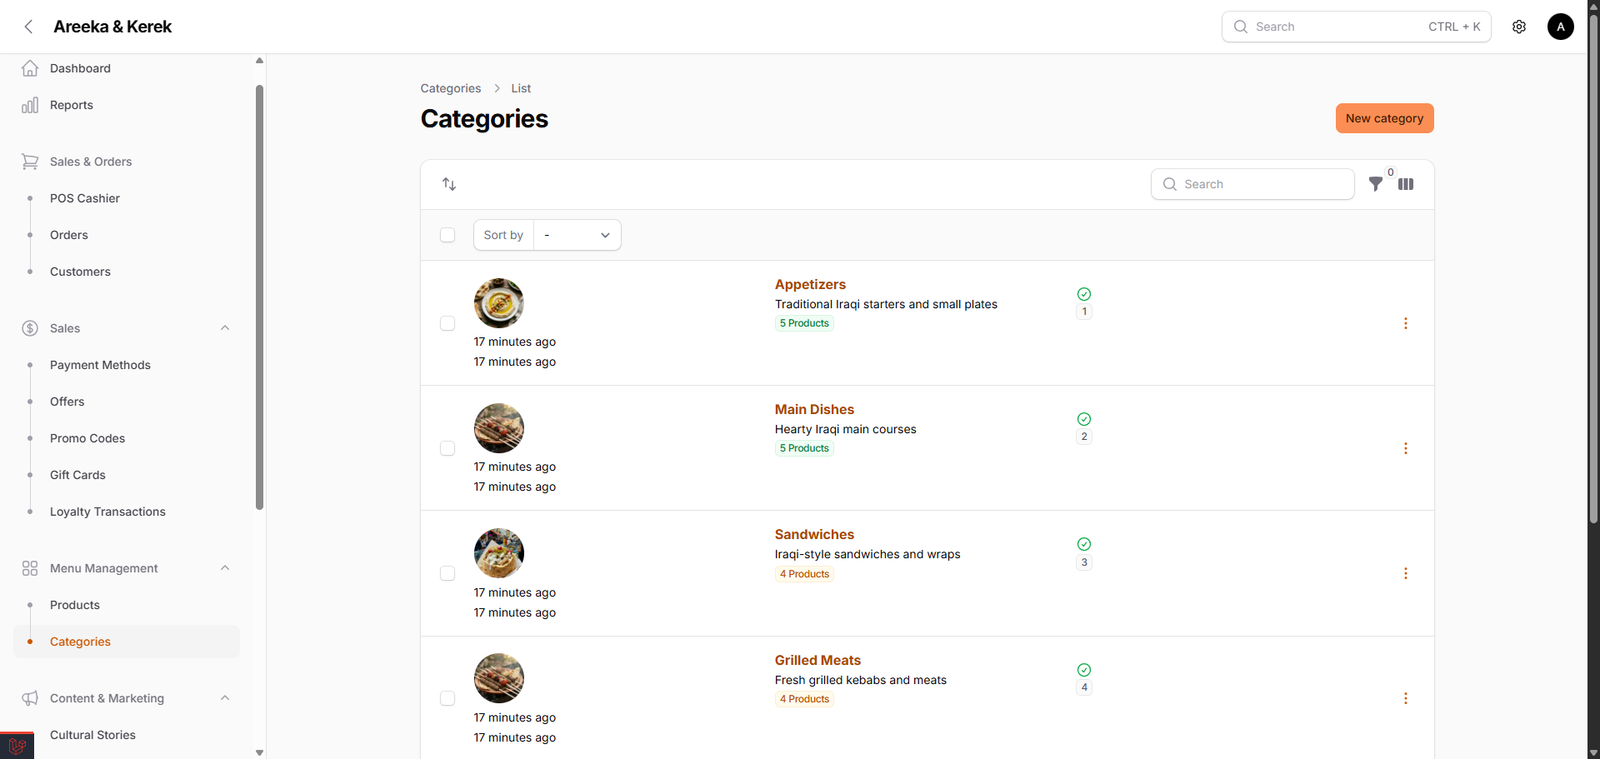Open actions menu for Sandwiches row
1600x759 pixels.
coord(1405,573)
